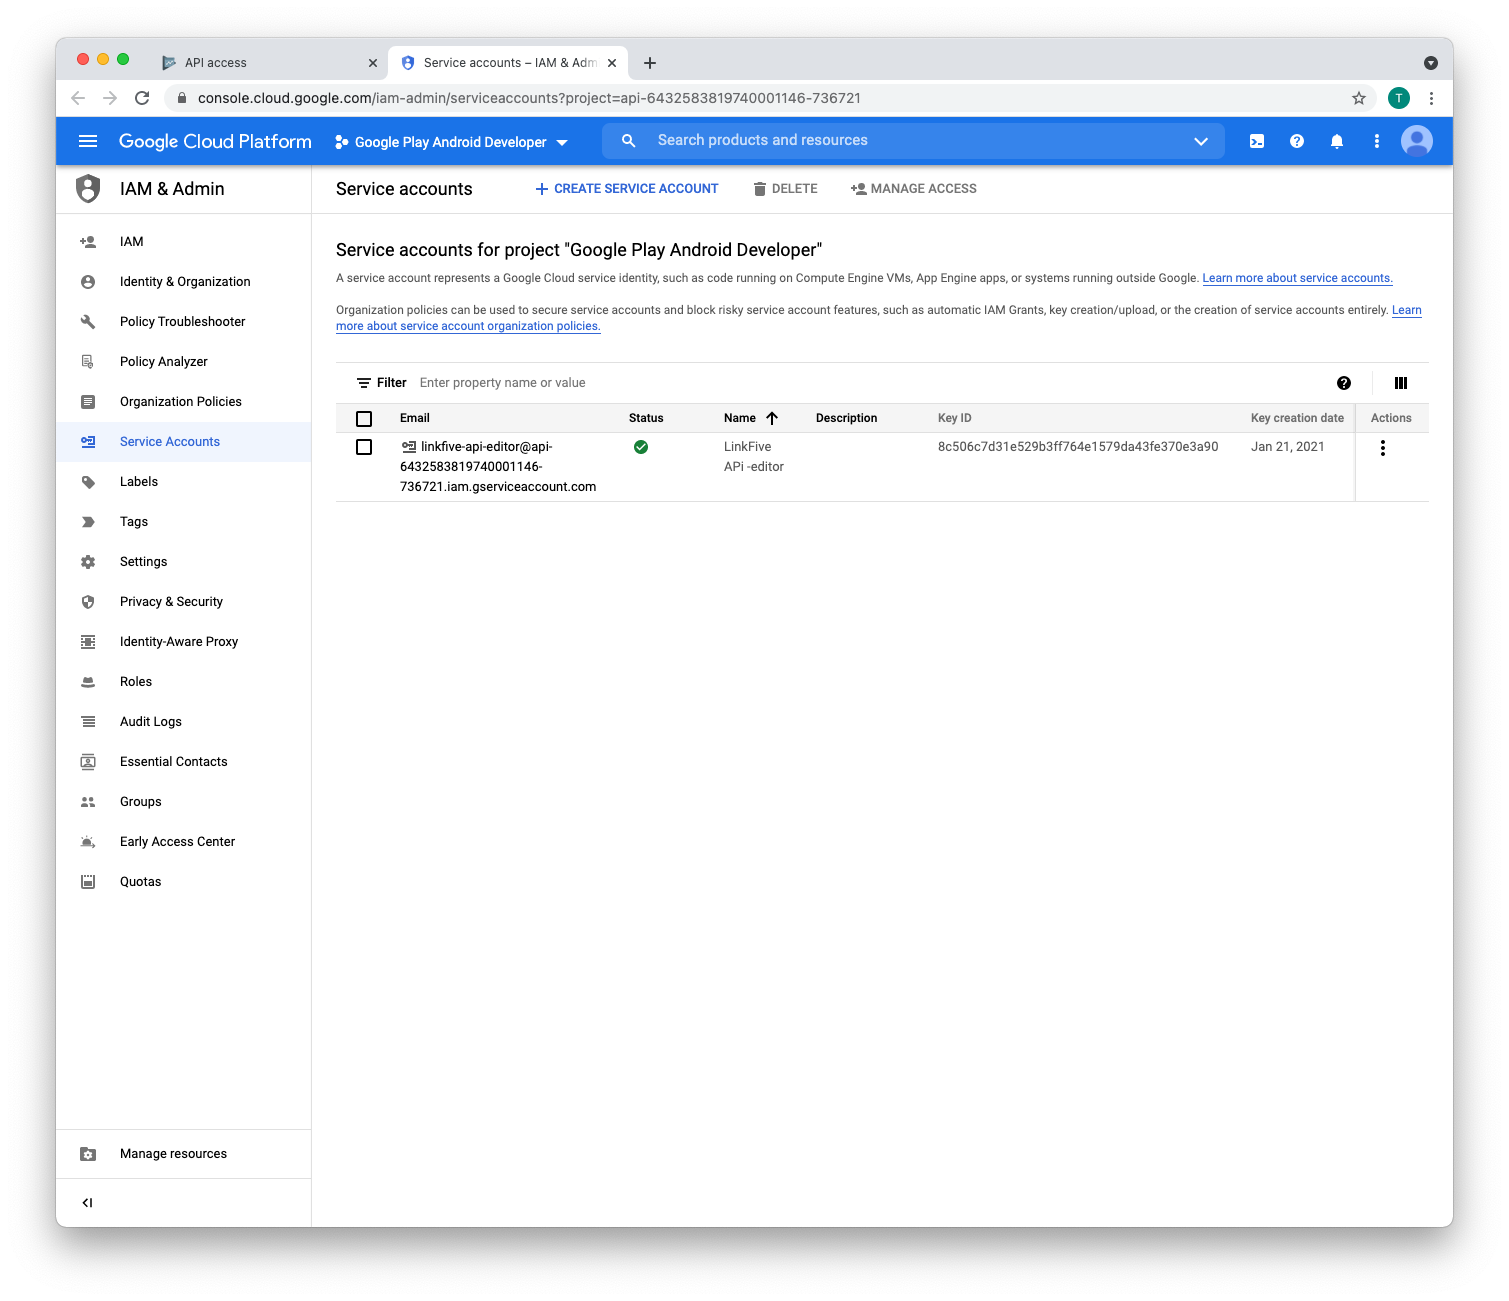Screen dimensions: 1509x1301
Task: Select Service accounts browser tab
Action: pyautogui.click(x=508, y=62)
